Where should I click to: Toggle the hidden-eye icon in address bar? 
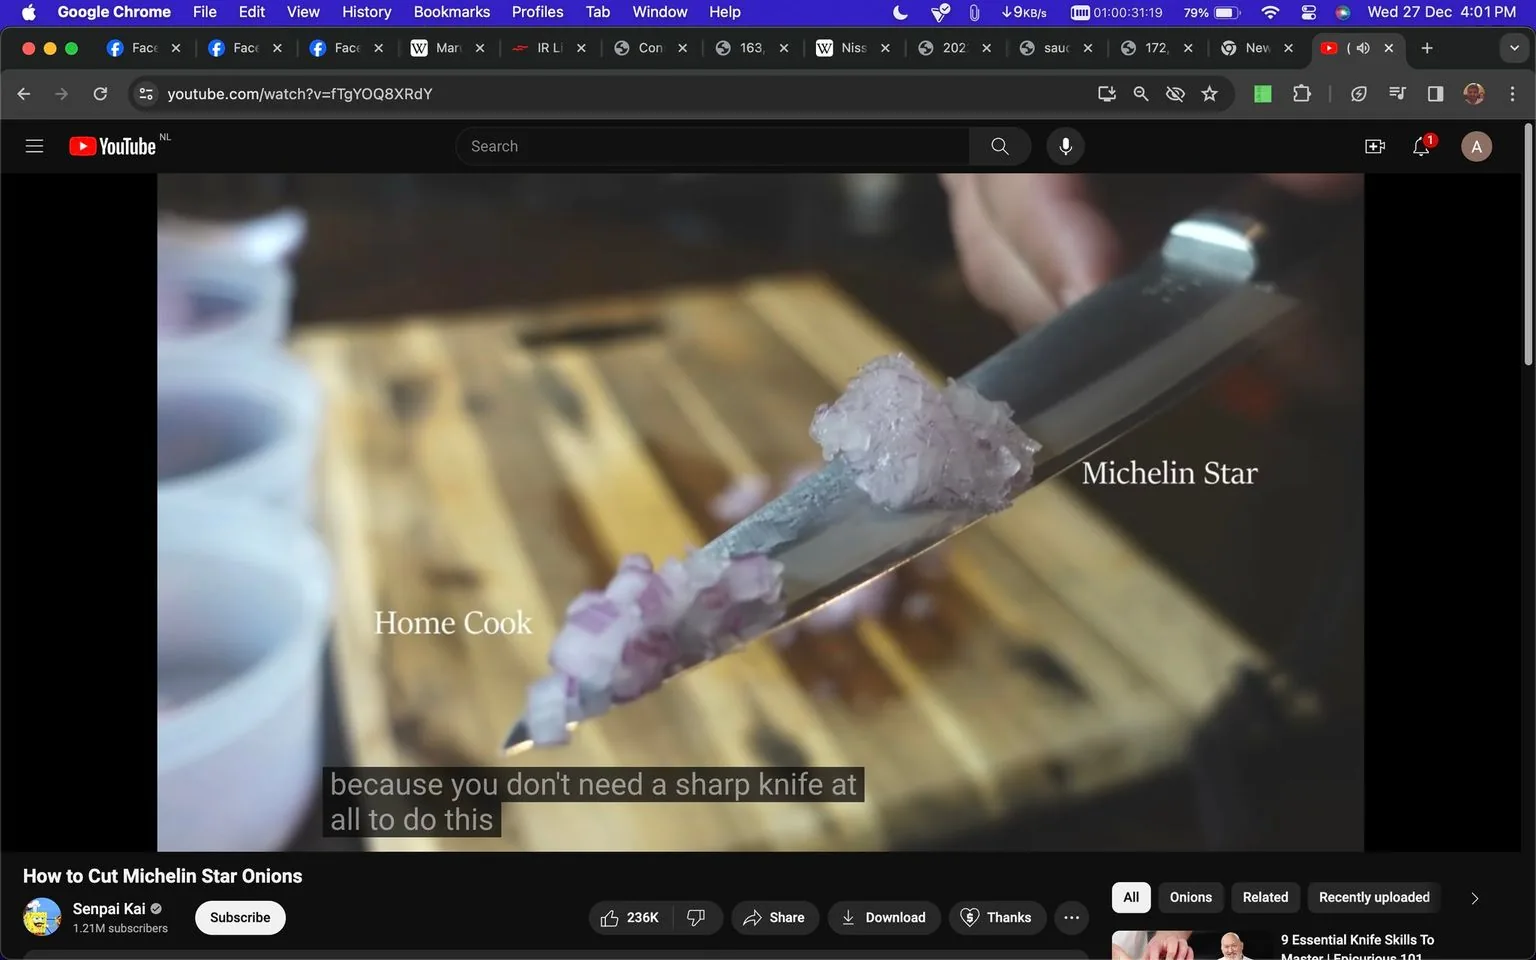click(1175, 93)
